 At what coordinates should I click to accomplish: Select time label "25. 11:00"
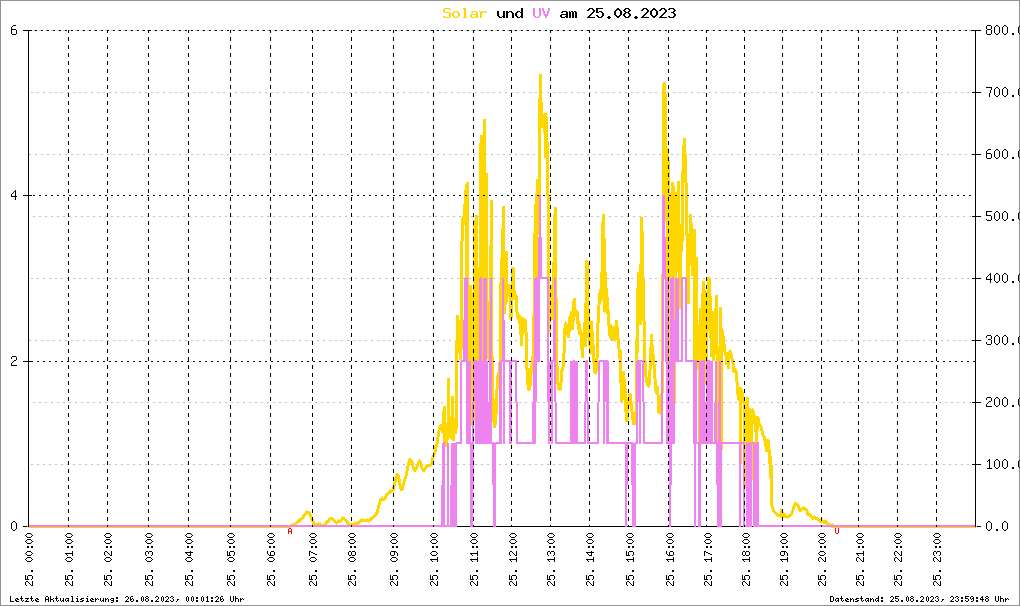(474, 560)
